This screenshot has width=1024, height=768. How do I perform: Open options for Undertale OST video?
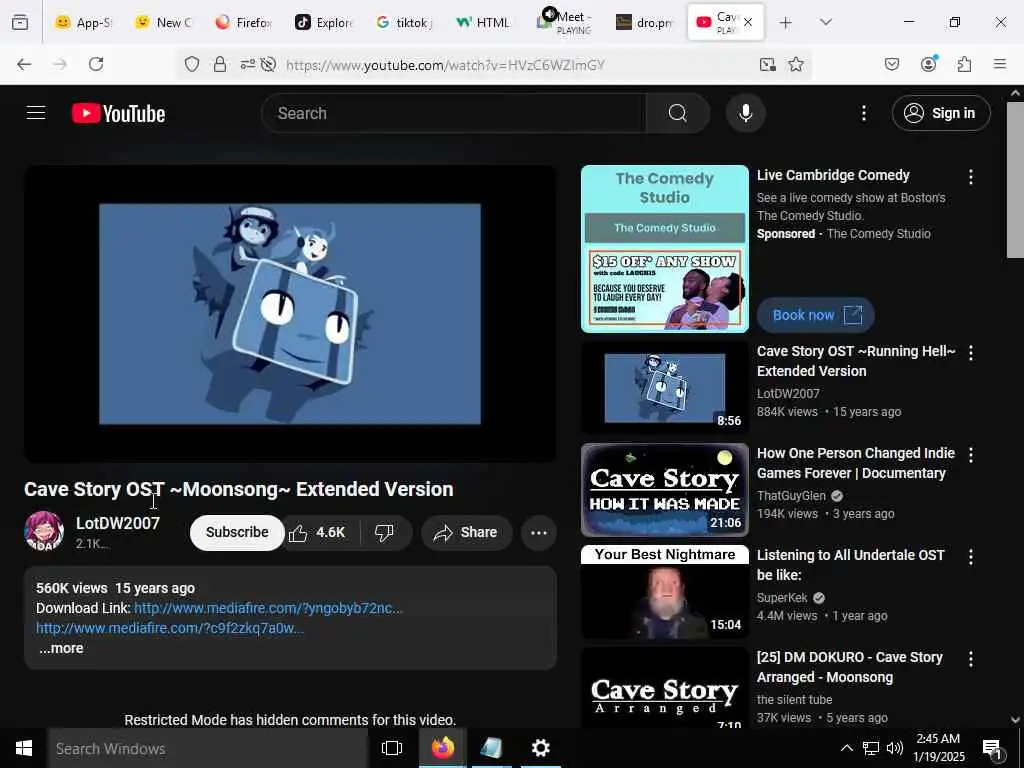coord(970,556)
